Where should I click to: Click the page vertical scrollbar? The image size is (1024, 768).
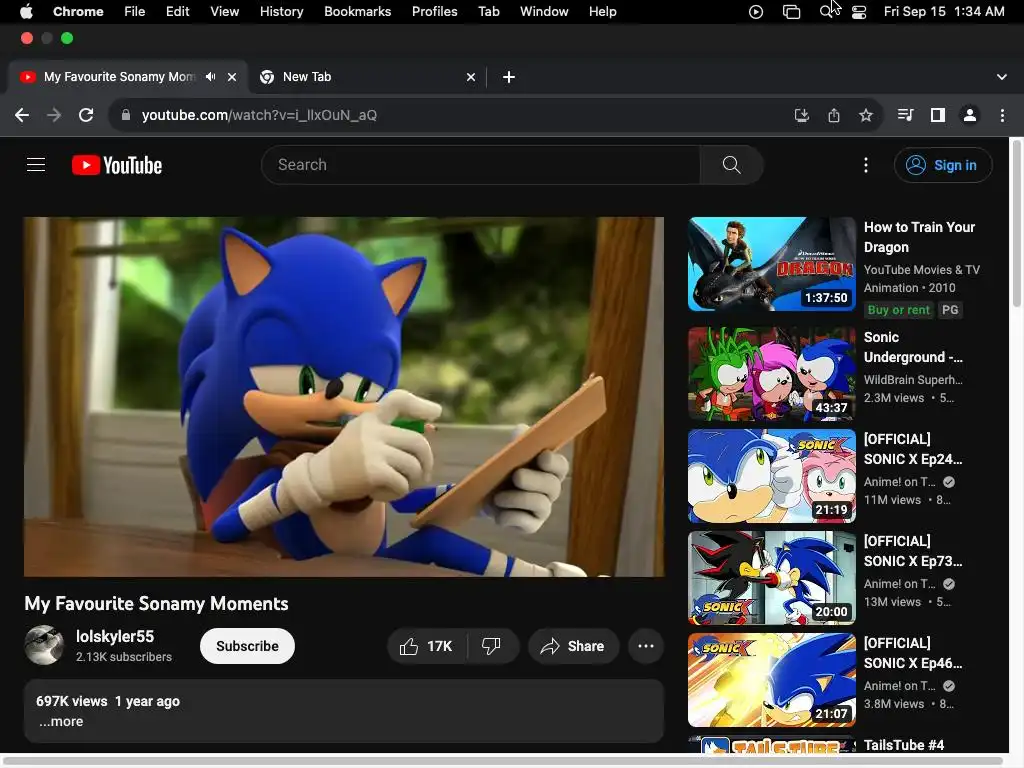1017,222
